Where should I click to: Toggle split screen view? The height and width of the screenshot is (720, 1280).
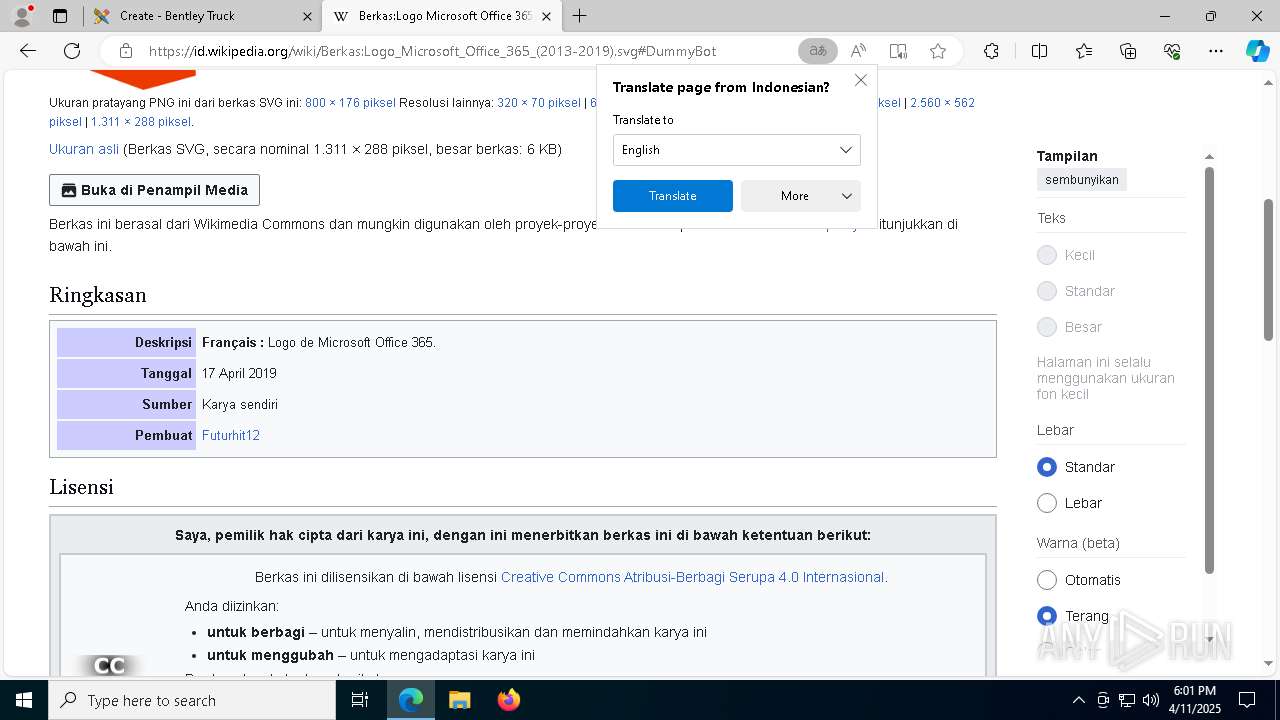coord(1039,51)
